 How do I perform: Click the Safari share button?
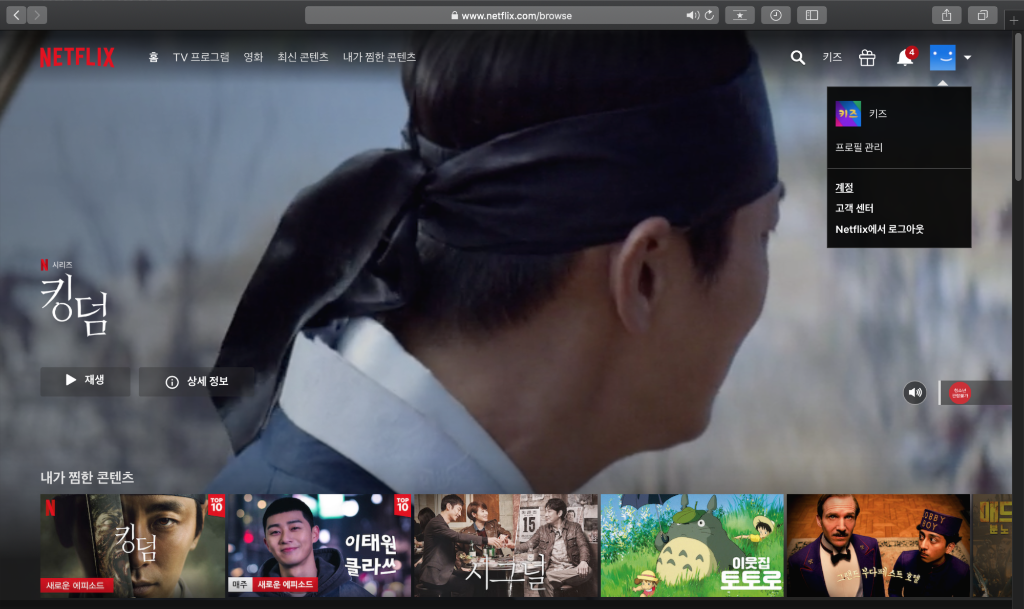tap(946, 15)
